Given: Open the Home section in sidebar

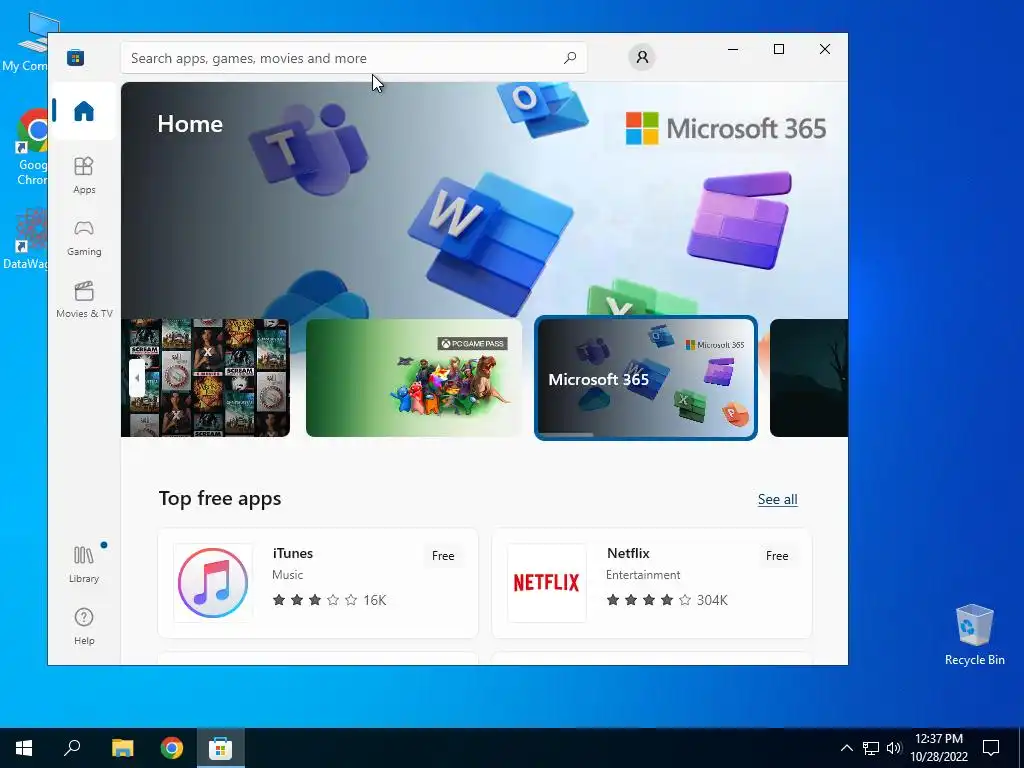Looking at the screenshot, I should pyautogui.click(x=84, y=111).
